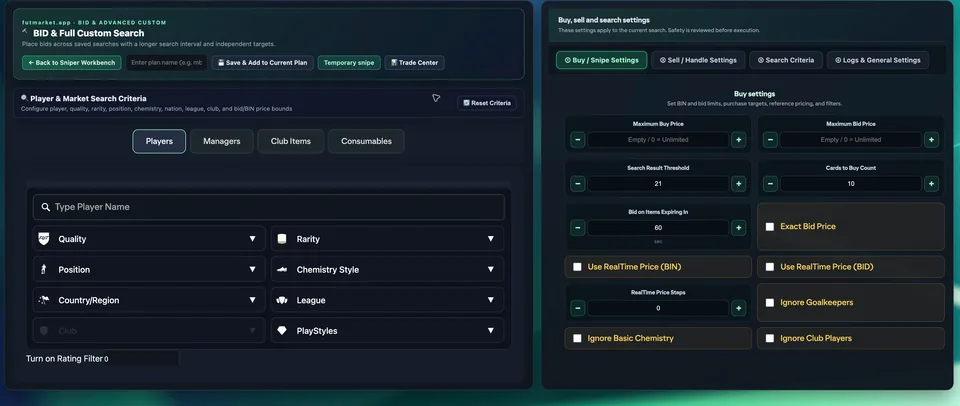Increase Cards to Buy Count
Screen dimensions: 960x406
(931, 184)
